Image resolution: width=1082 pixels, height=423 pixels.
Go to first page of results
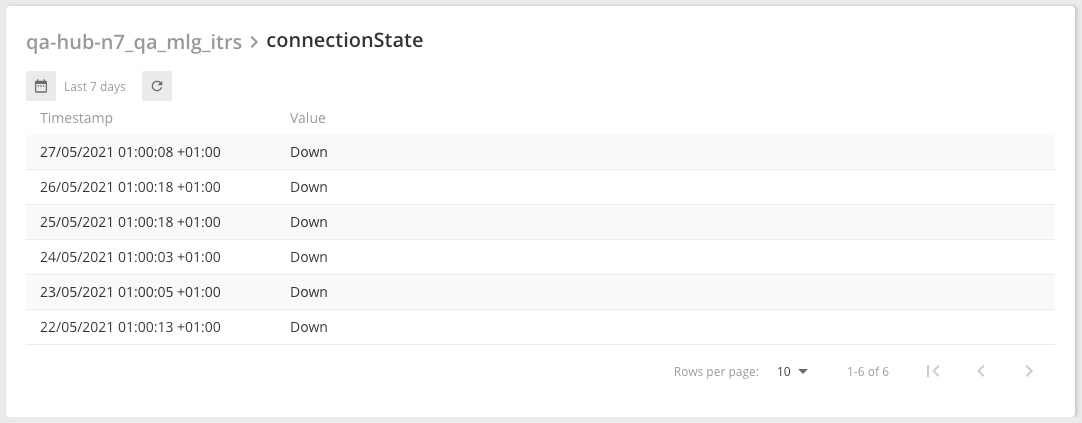pos(933,371)
